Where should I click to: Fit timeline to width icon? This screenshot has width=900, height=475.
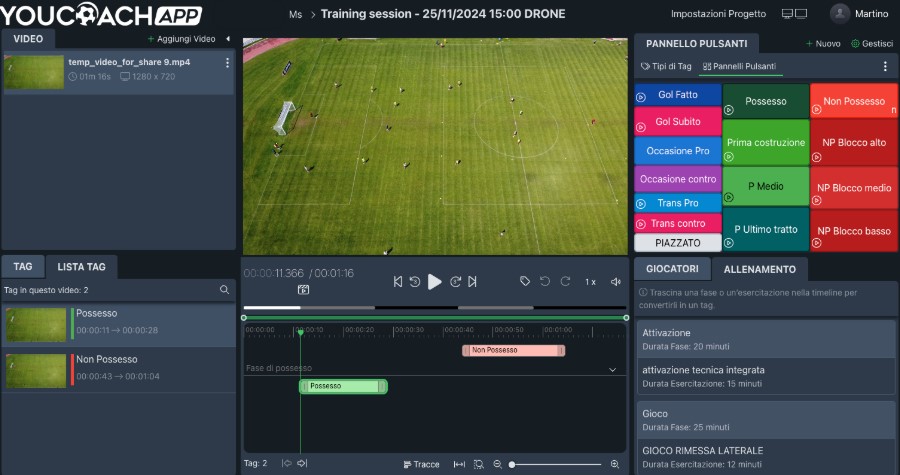[459, 464]
